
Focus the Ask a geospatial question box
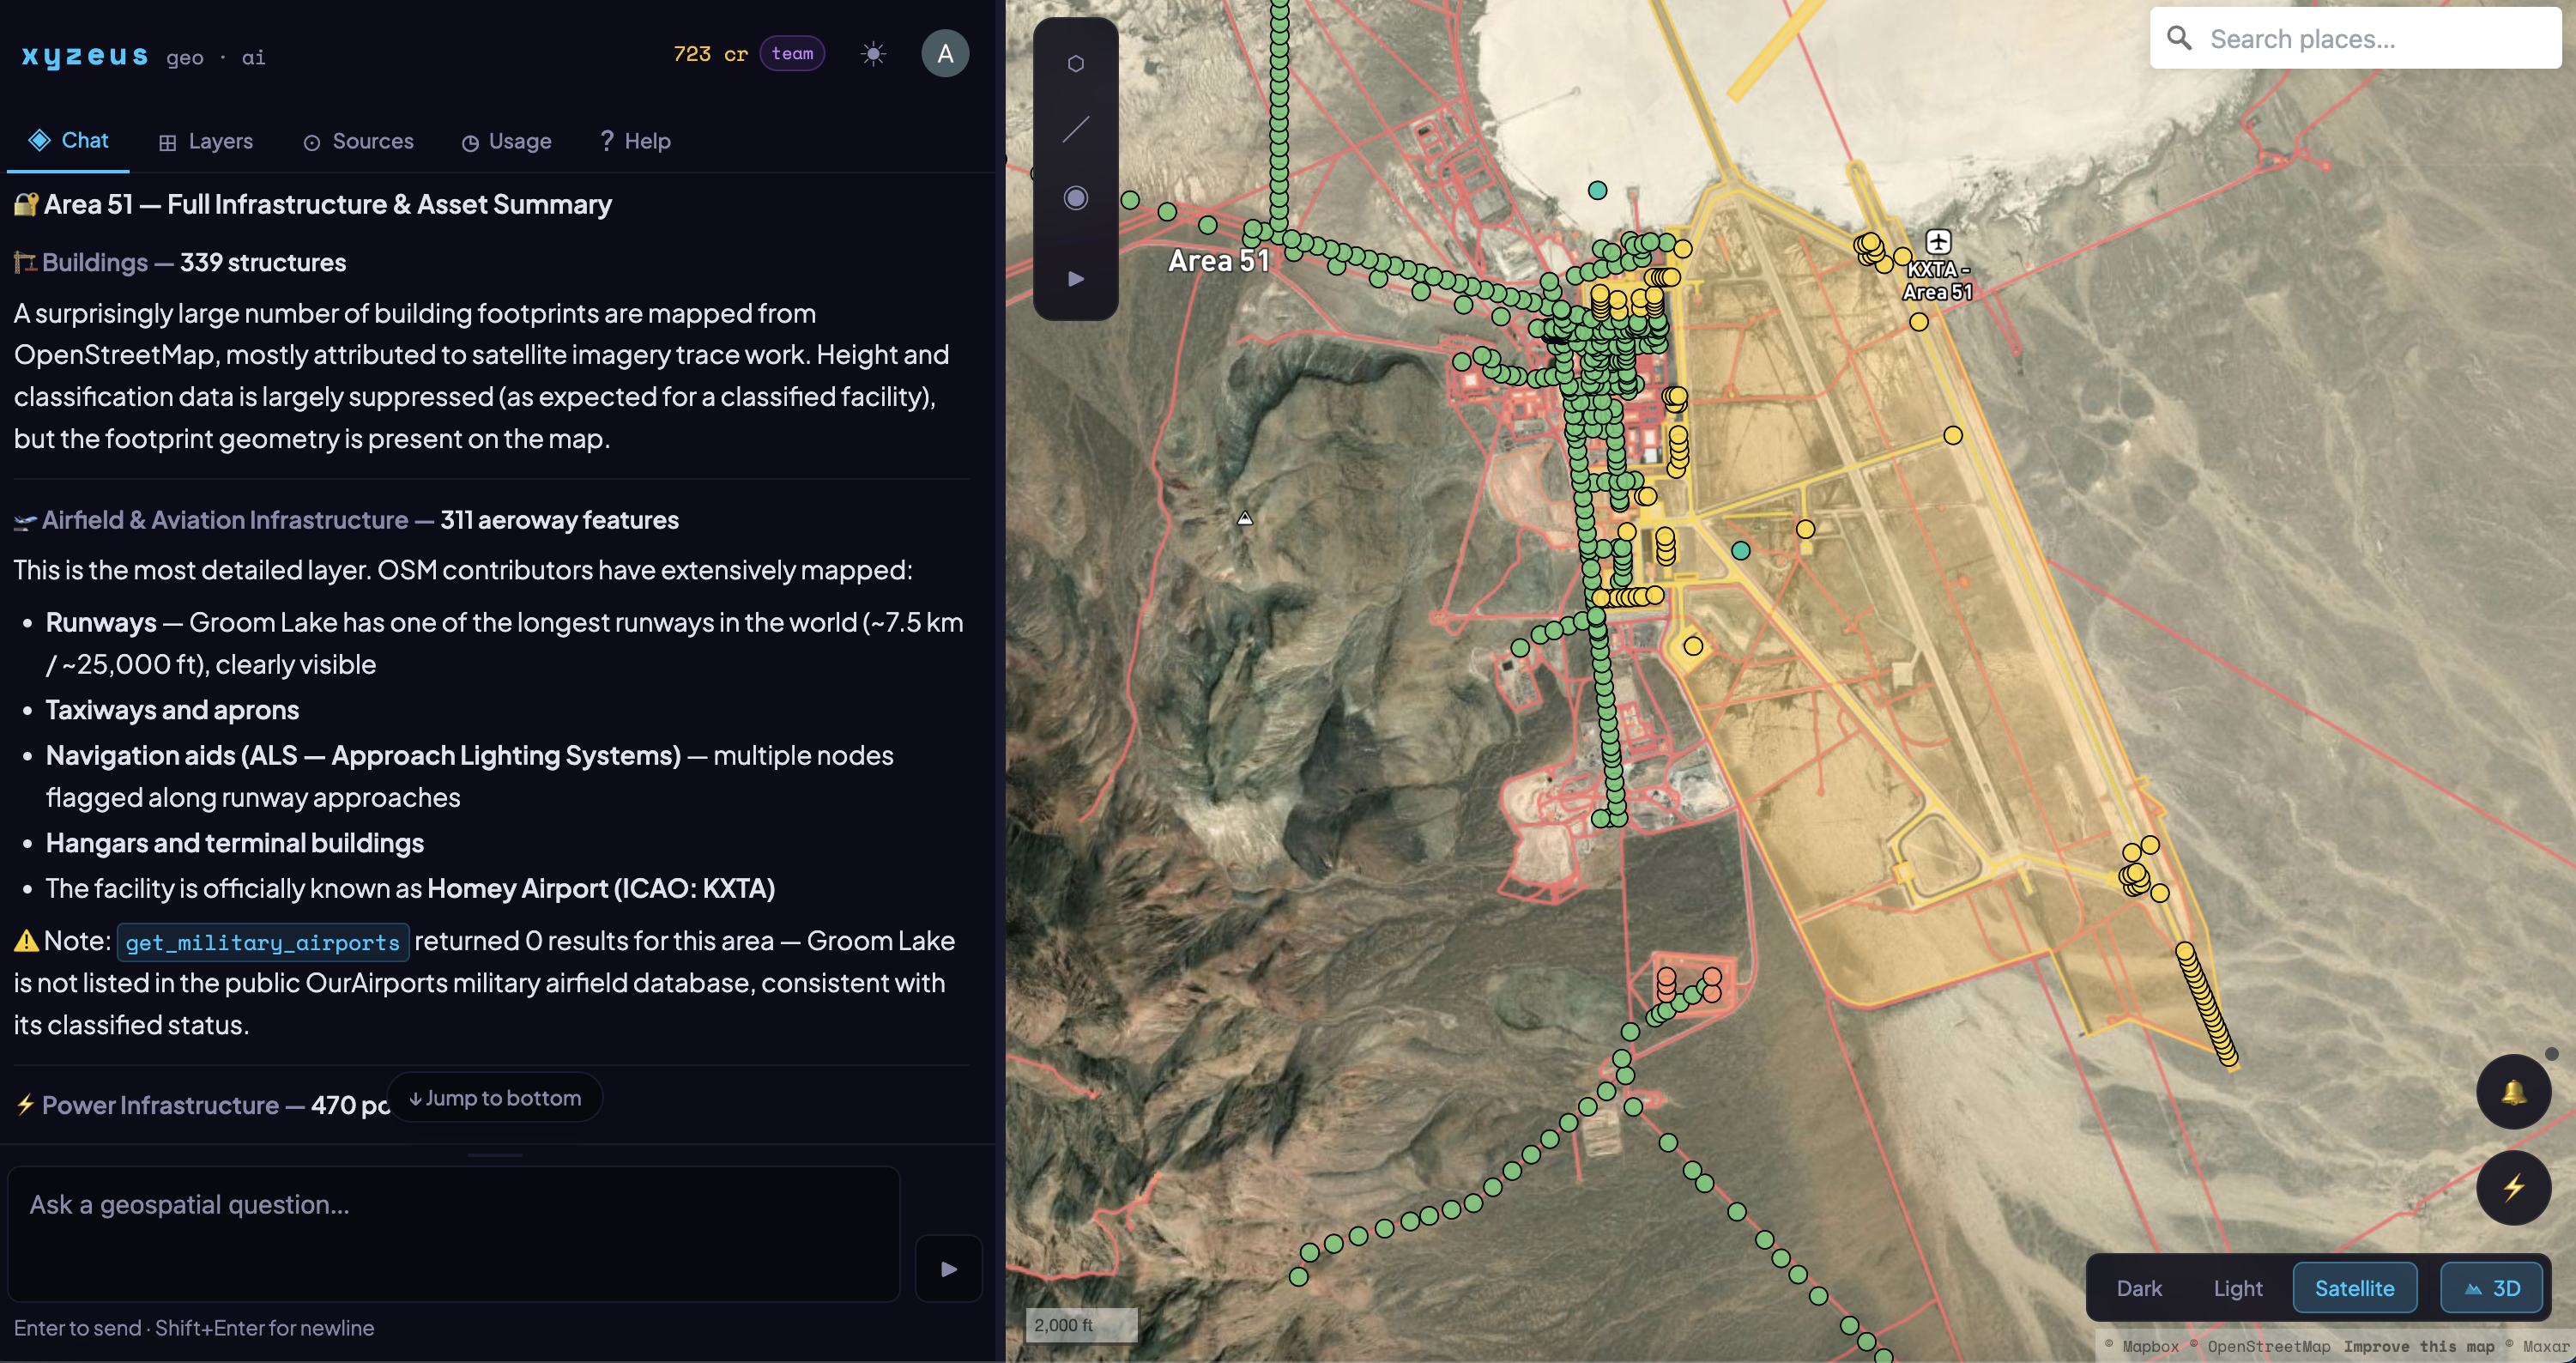[454, 1234]
